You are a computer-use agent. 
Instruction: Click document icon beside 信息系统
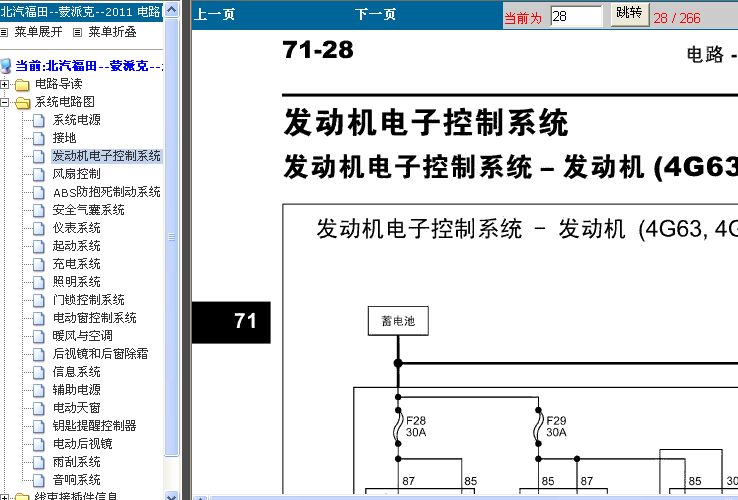click(x=39, y=373)
